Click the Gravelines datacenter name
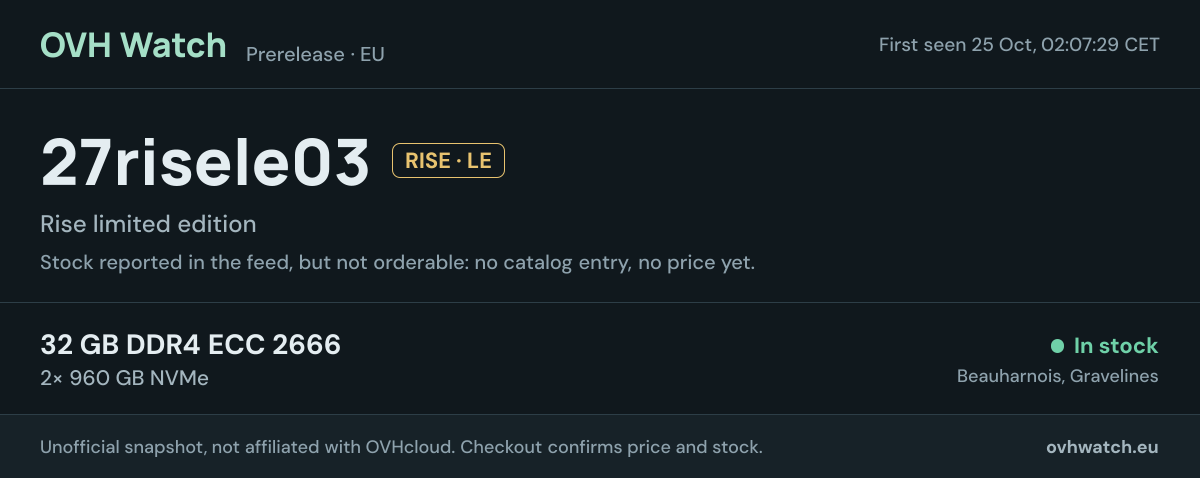Image resolution: width=1200 pixels, height=478 pixels. pos(1113,376)
